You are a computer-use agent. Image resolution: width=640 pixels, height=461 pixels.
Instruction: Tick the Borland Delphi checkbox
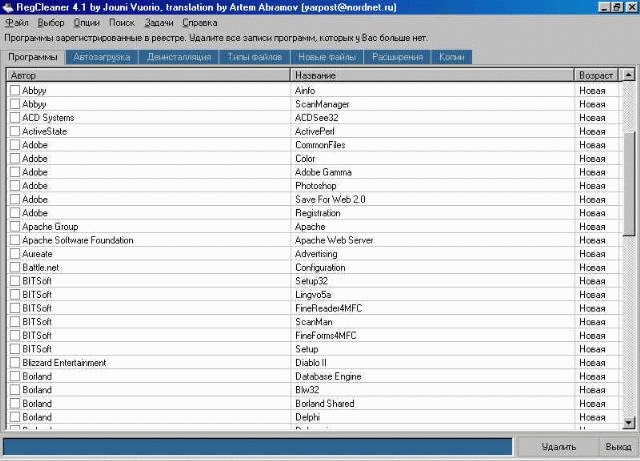(15, 417)
